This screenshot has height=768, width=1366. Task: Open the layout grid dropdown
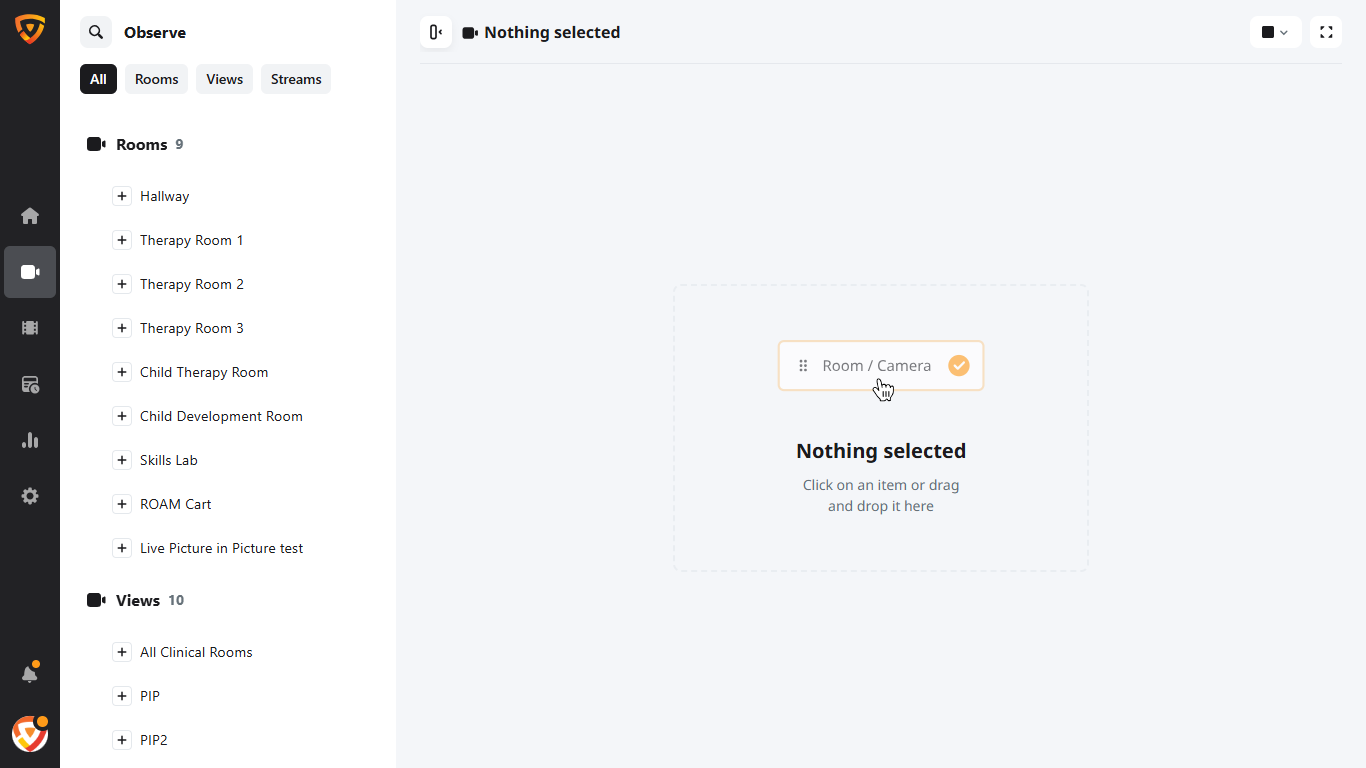tap(1275, 32)
